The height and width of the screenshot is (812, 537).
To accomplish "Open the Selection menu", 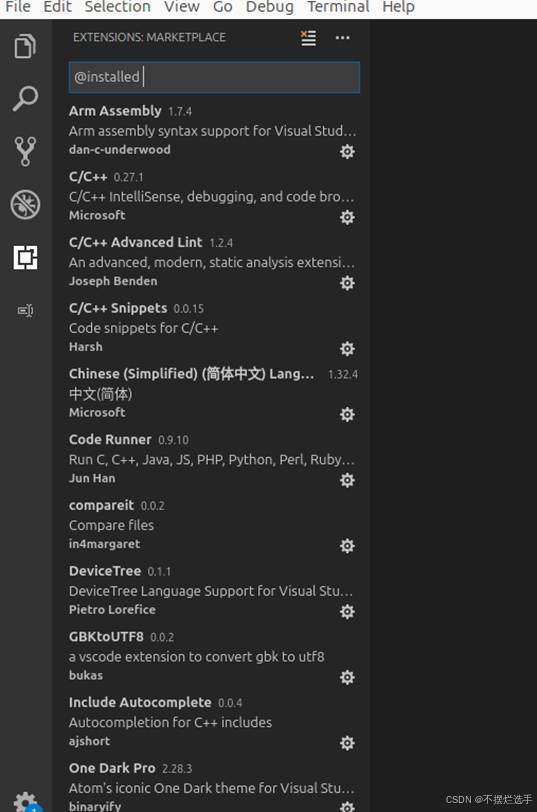I will (118, 7).
